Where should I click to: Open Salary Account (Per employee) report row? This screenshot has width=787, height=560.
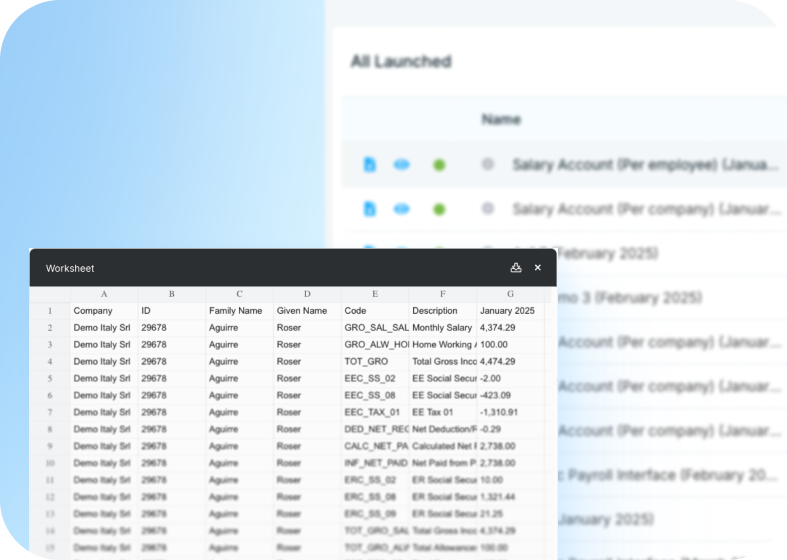(x=564, y=165)
